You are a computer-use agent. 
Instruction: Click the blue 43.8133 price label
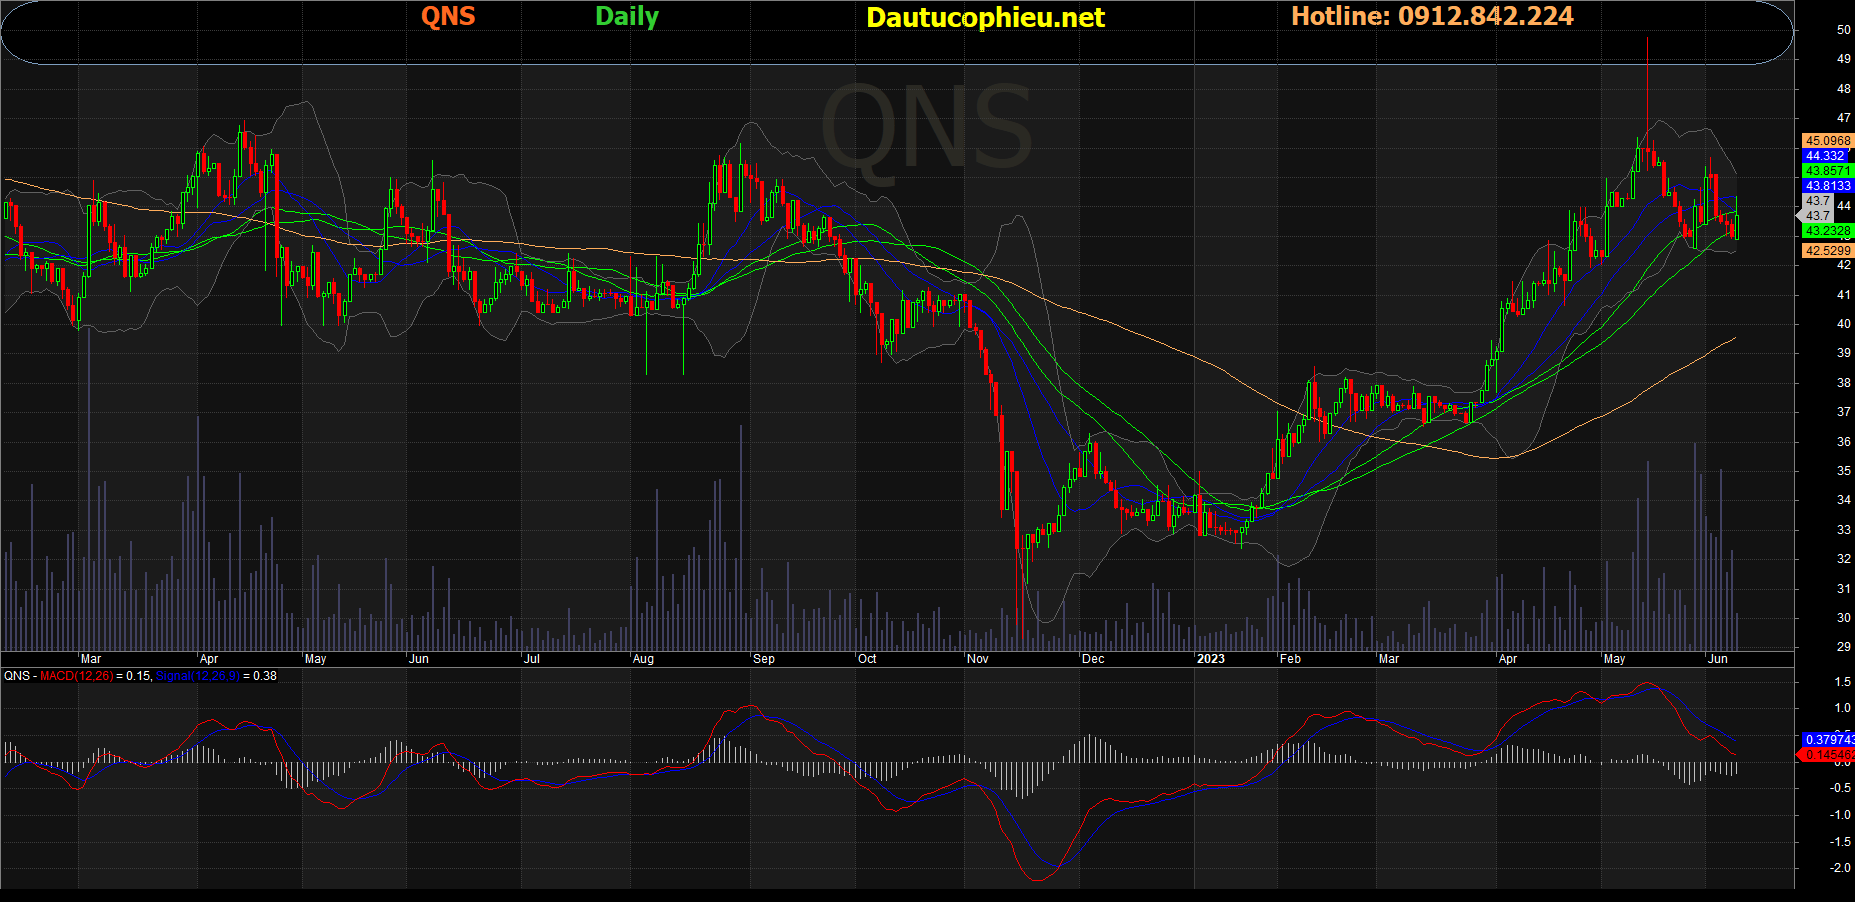(x=1827, y=186)
